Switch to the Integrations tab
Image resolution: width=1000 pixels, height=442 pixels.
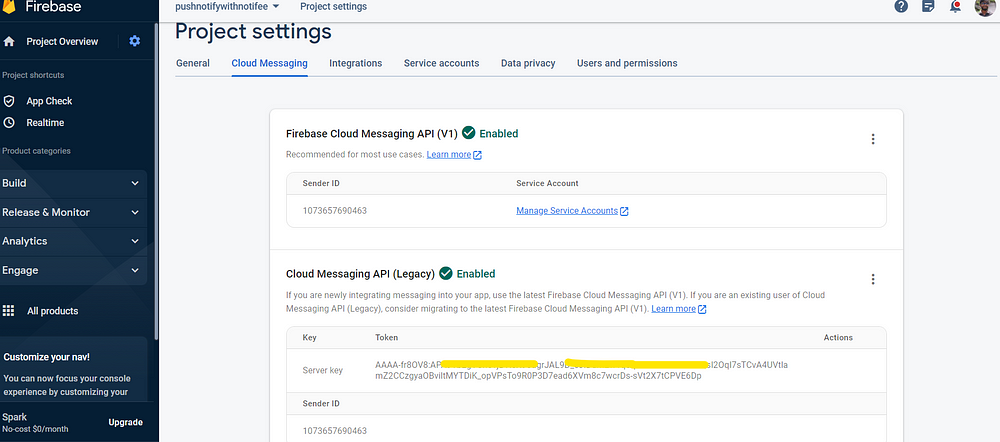click(x=355, y=64)
